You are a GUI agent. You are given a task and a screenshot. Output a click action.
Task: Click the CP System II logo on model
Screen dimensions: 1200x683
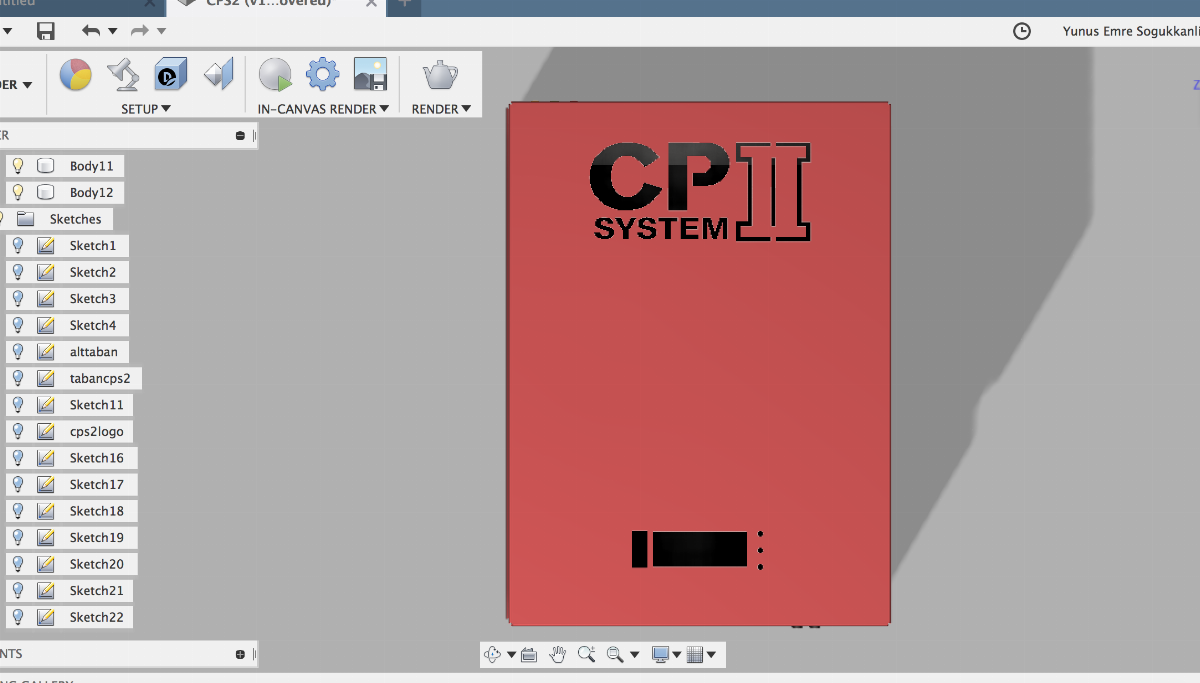pyautogui.click(x=700, y=192)
